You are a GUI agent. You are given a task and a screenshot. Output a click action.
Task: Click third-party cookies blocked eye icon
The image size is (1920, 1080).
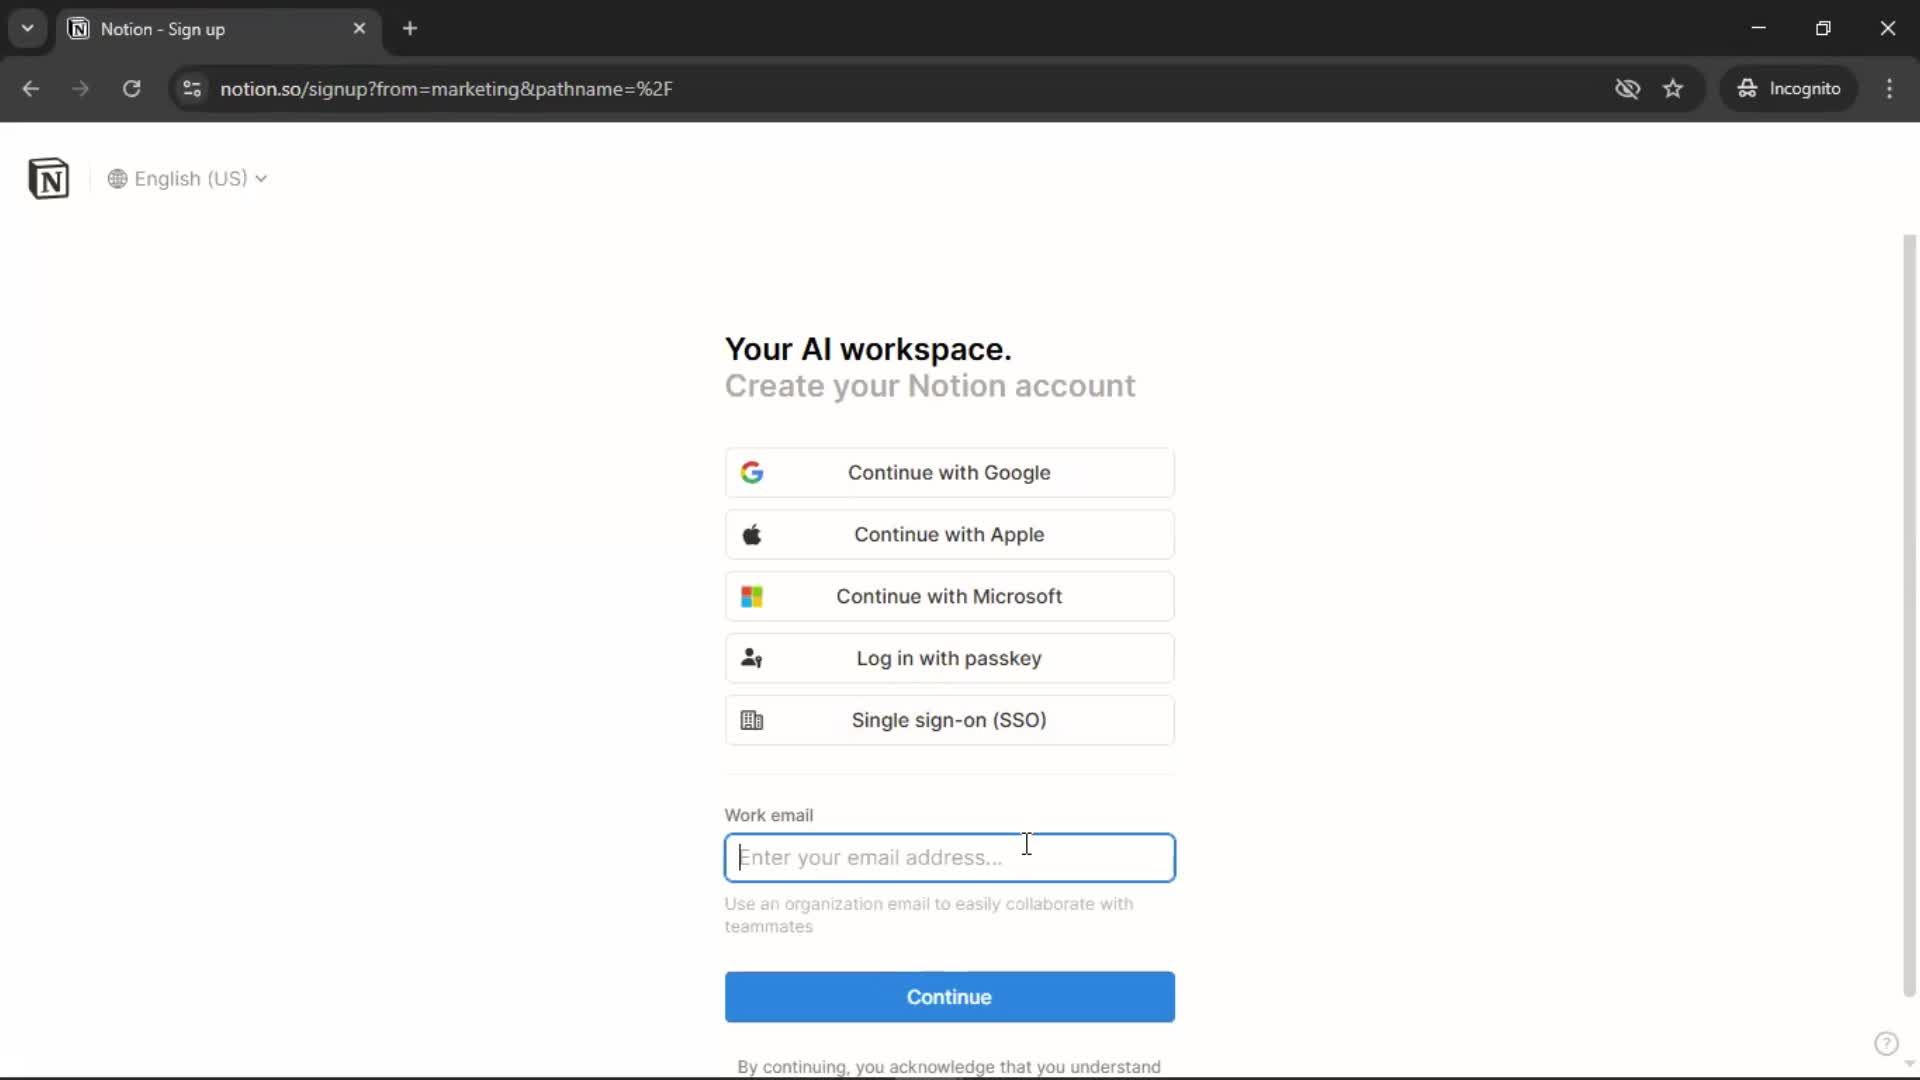click(1627, 89)
